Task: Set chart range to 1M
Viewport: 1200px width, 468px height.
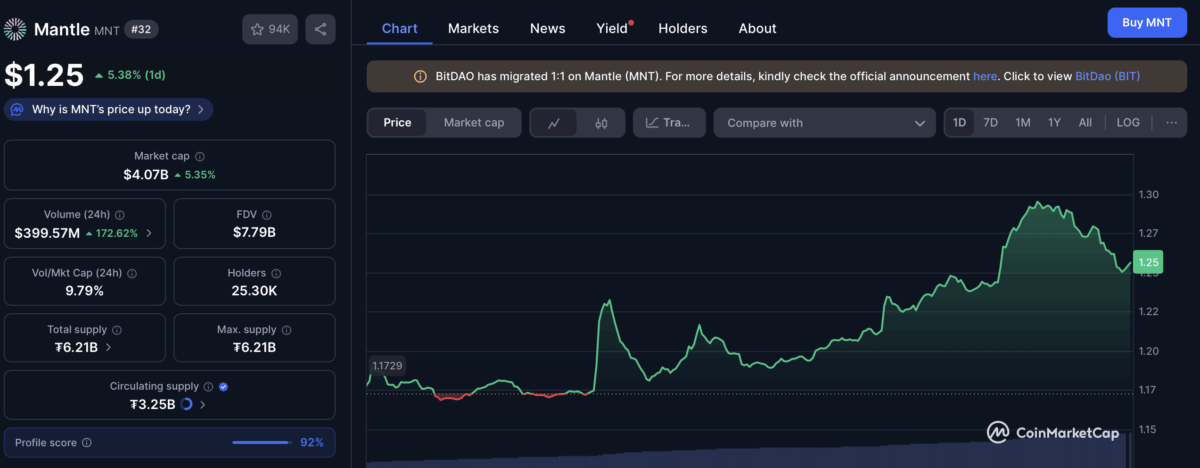Action: click(1023, 122)
